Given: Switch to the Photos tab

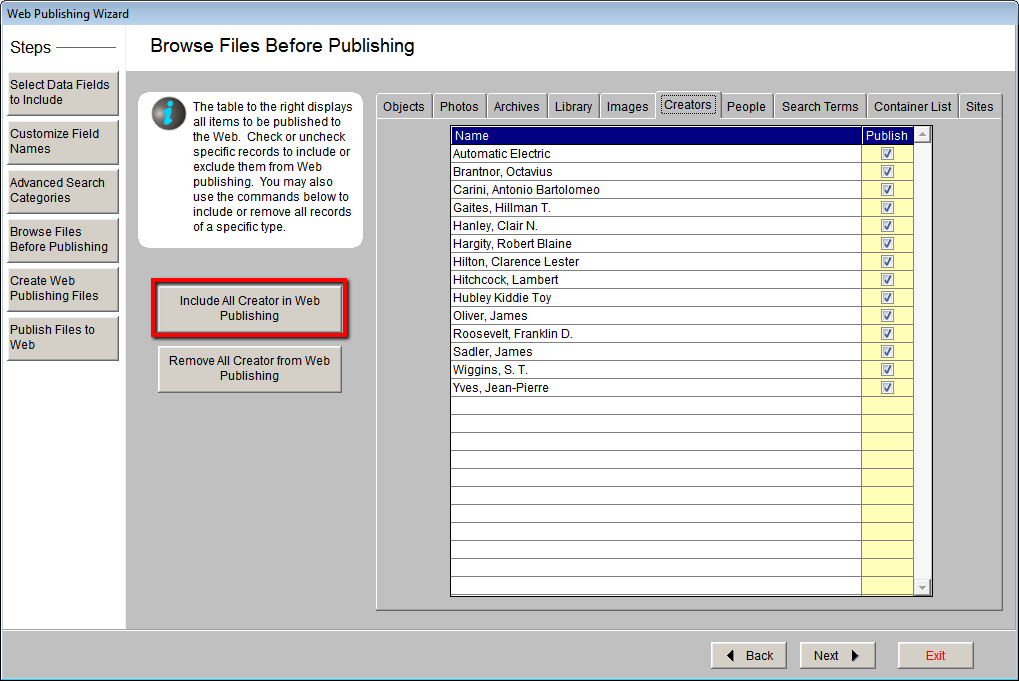Looking at the screenshot, I should (x=458, y=105).
